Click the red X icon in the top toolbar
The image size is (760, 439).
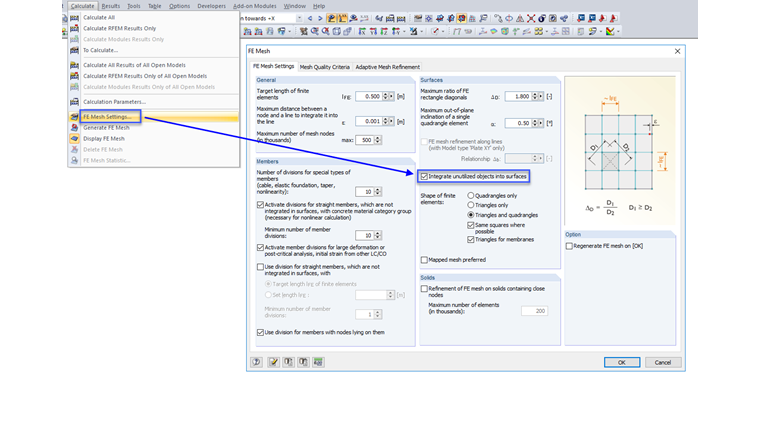[531, 18]
